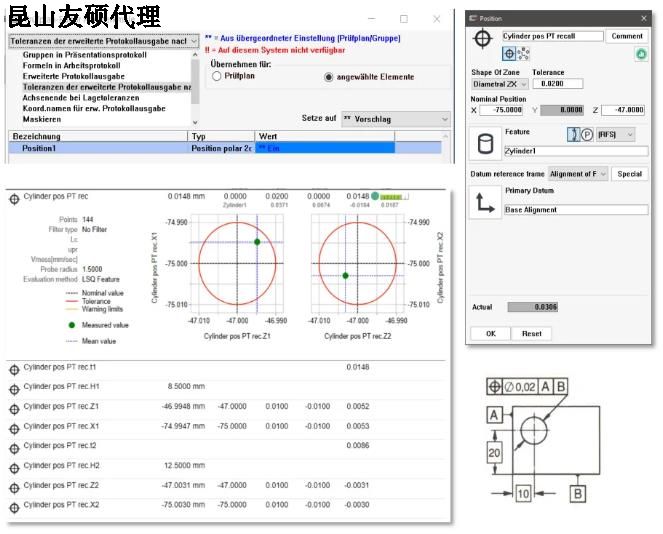This screenshot has width=663, height=534.
Task: Click the green icon below the Comment button
Action: click(x=640, y=54)
